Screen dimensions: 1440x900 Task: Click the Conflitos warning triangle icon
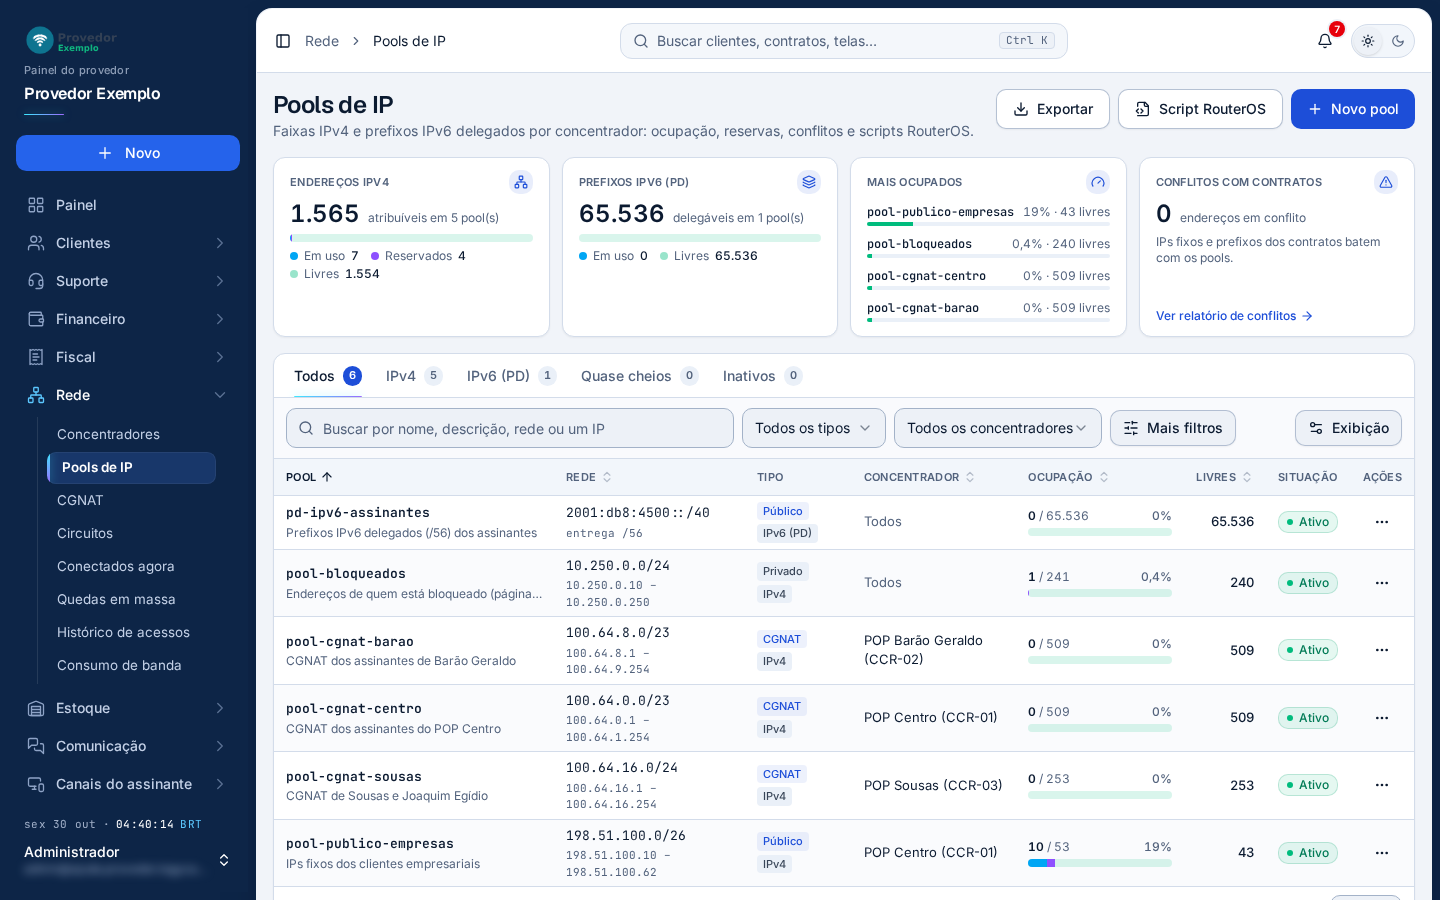(x=1386, y=182)
